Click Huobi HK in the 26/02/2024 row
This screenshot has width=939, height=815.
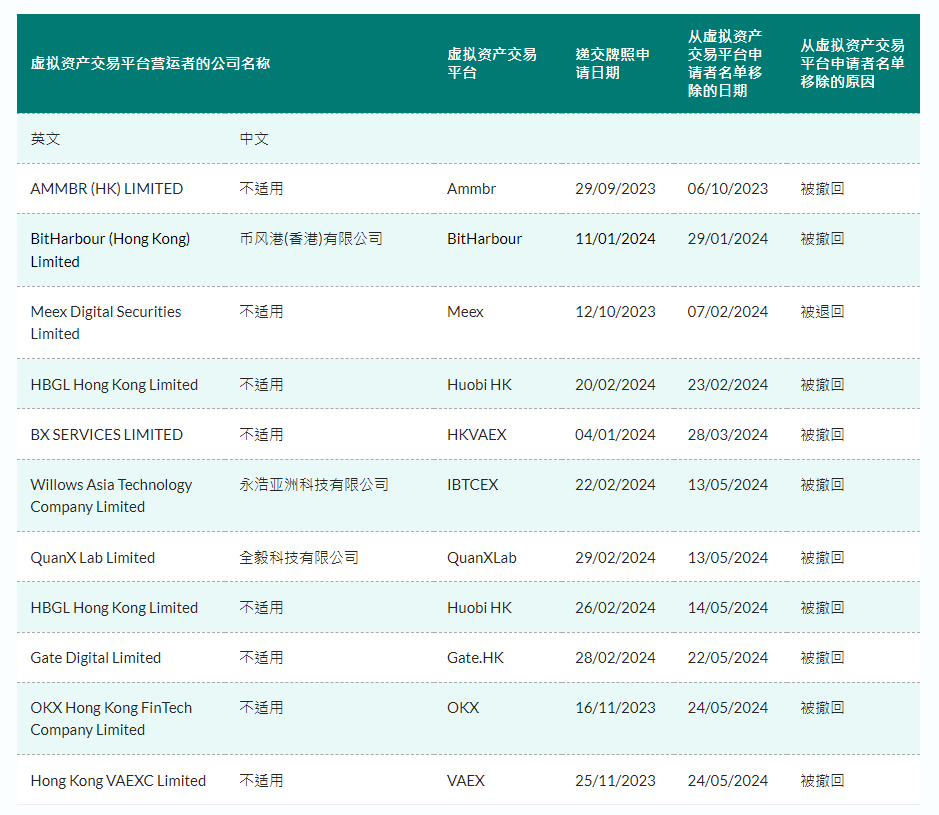click(x=479, y=608)
